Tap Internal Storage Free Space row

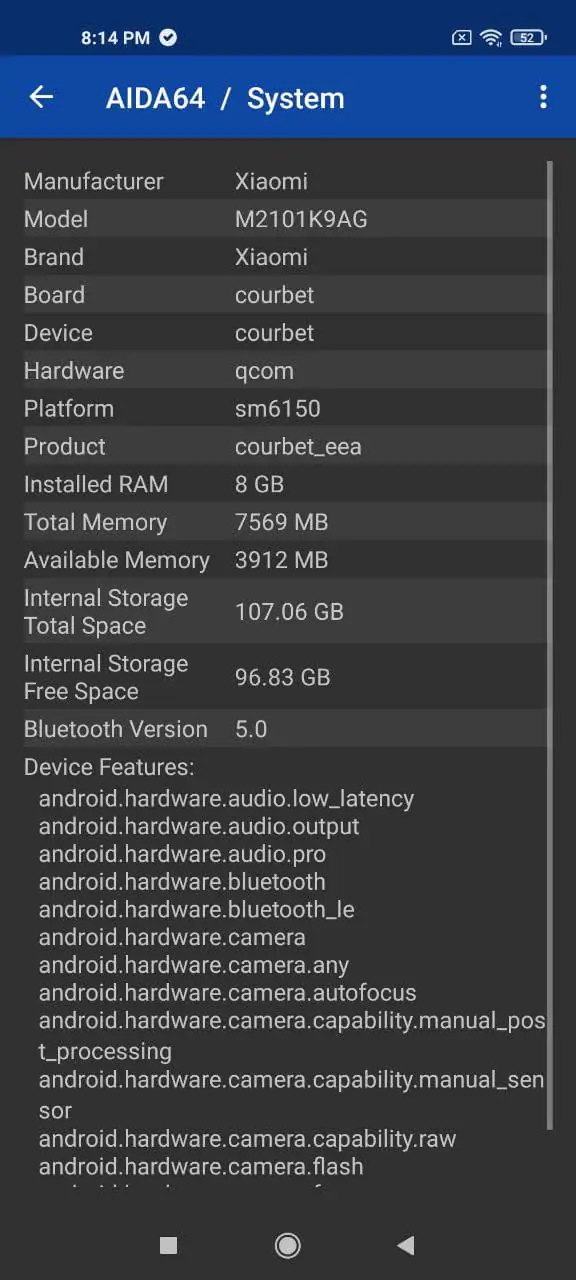tap(284, 677)
